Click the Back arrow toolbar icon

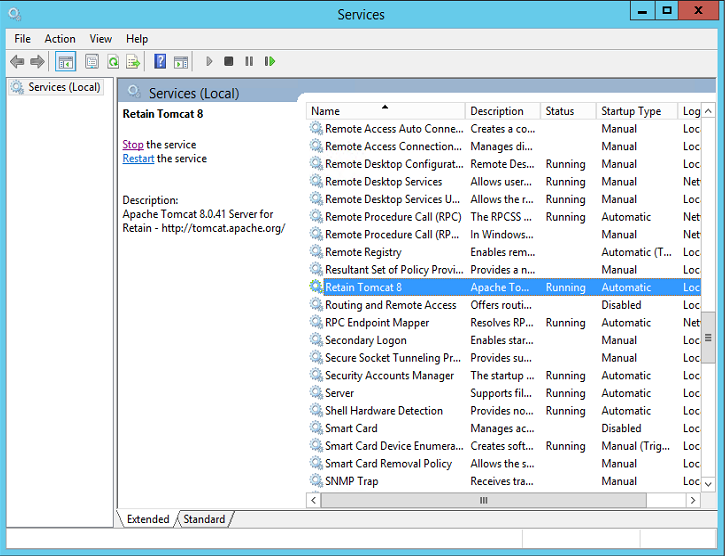[x=17, y=62]
